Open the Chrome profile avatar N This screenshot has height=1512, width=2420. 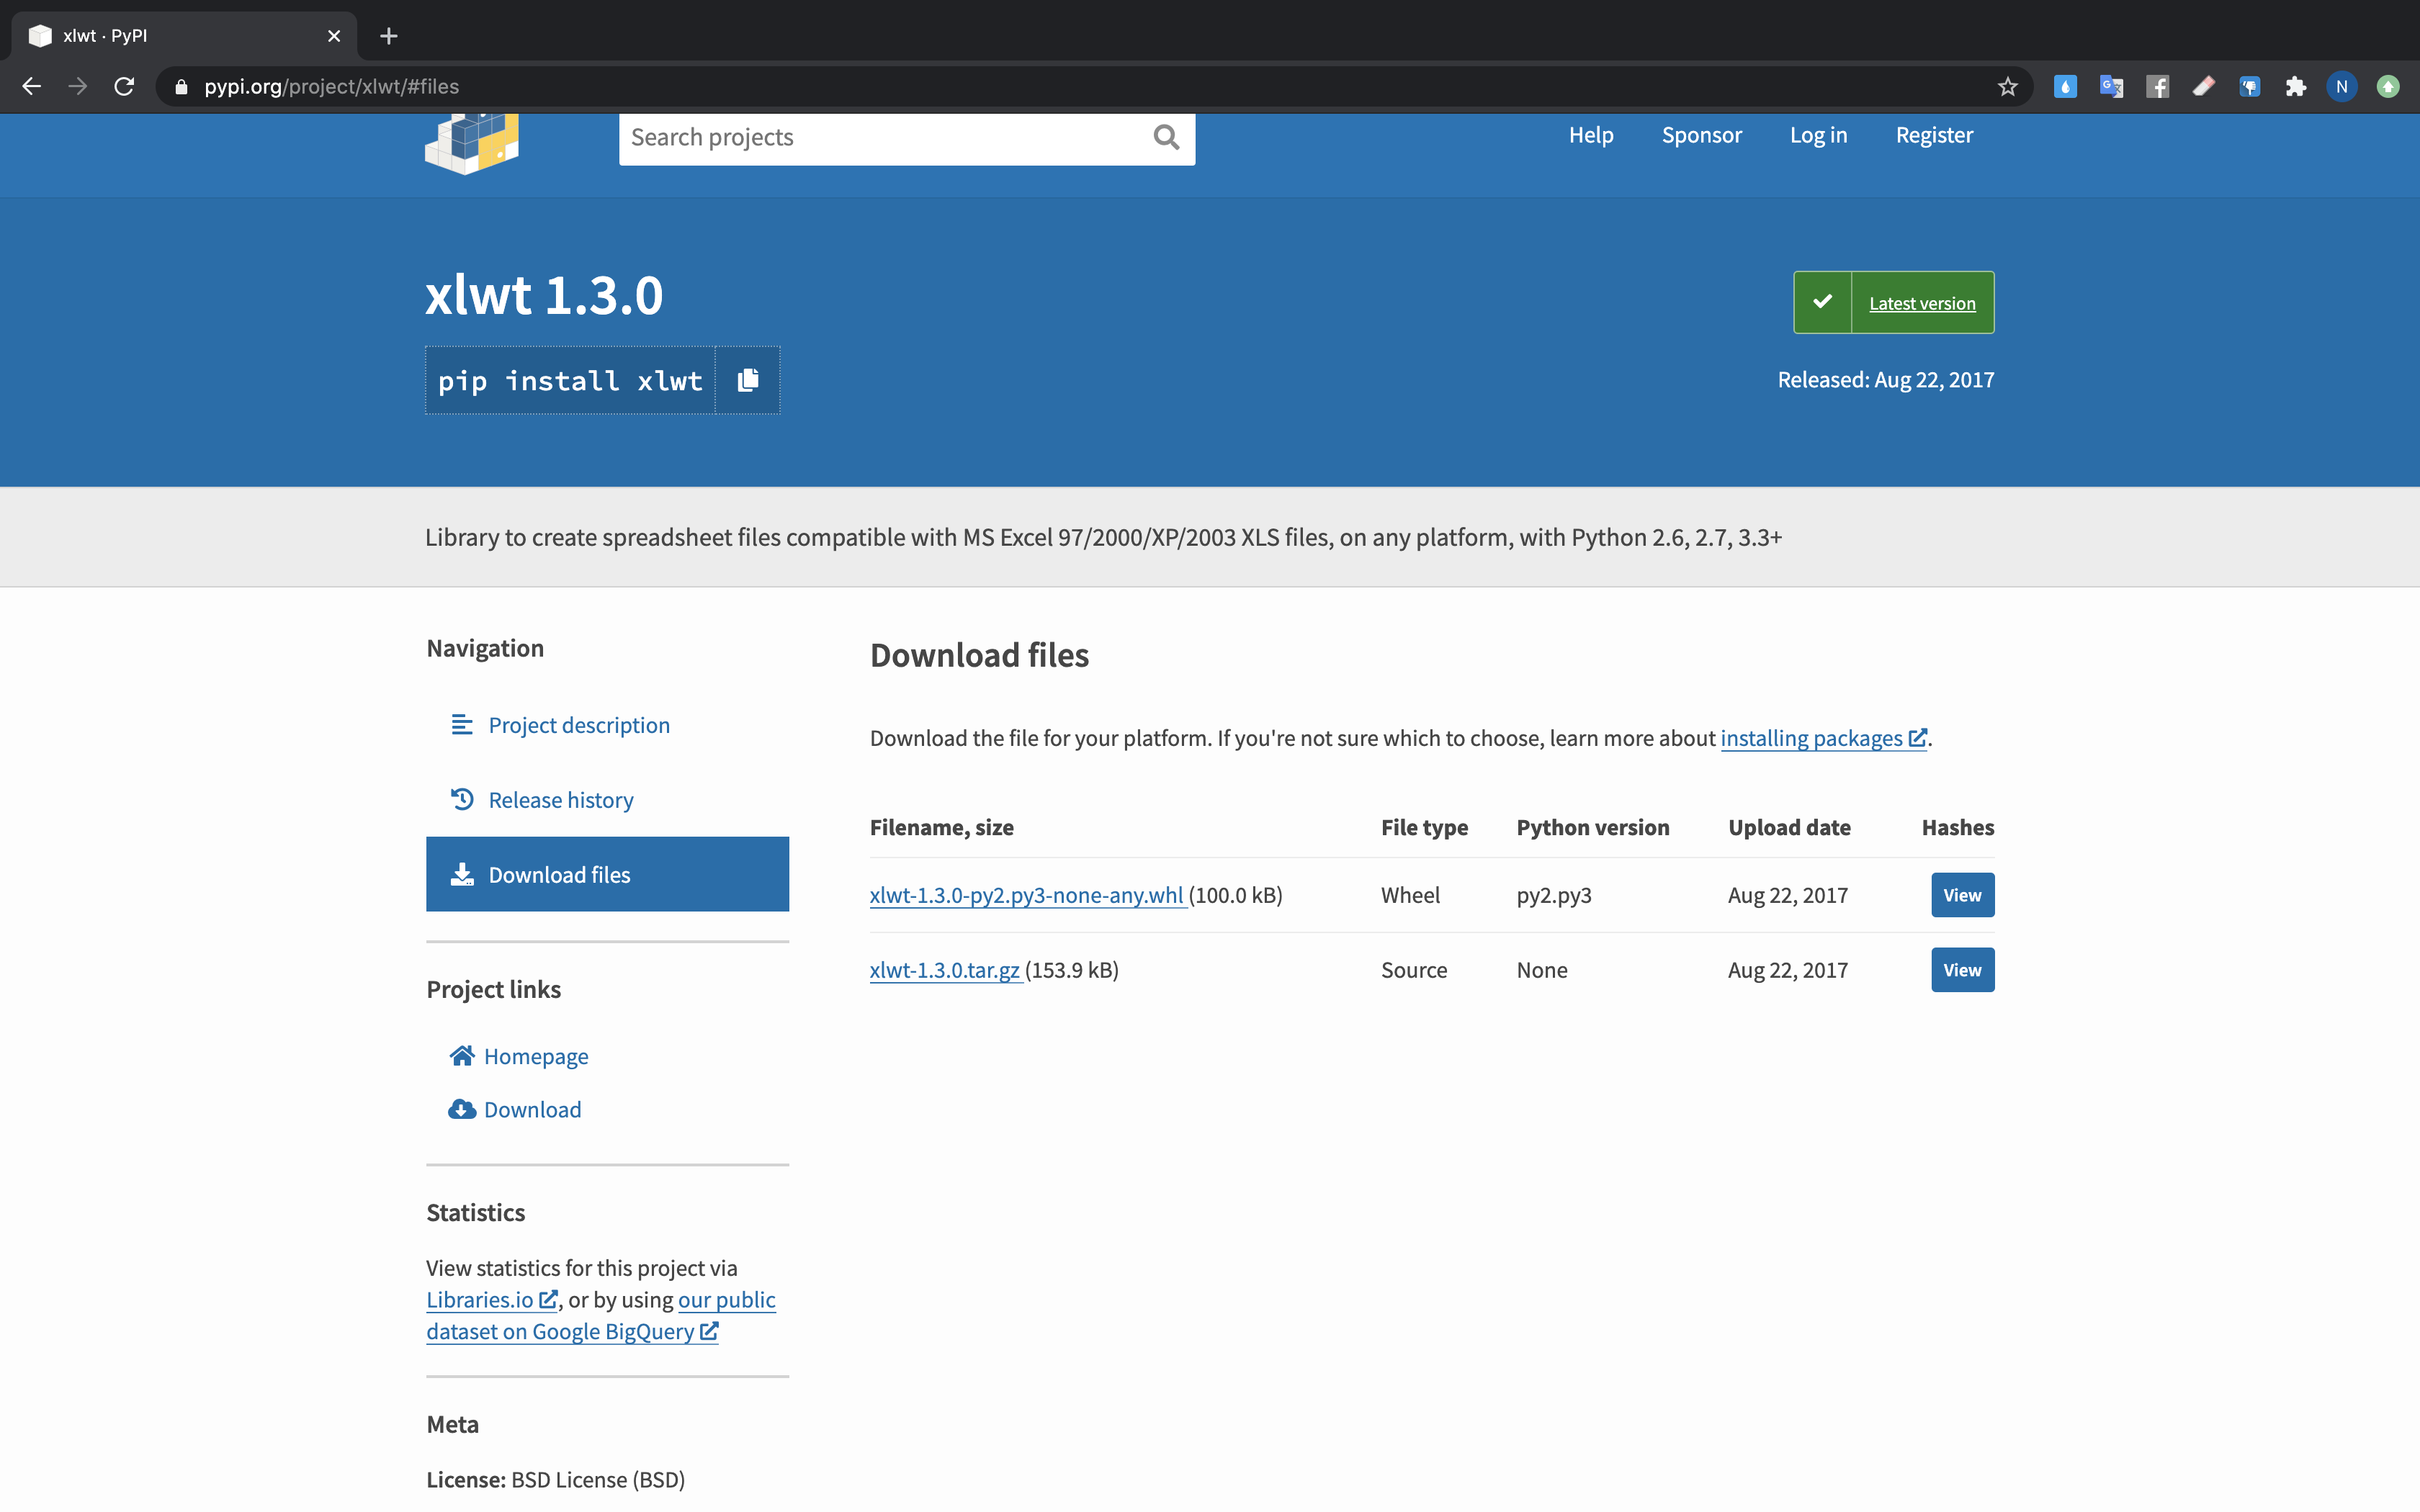pos(2342,87)
